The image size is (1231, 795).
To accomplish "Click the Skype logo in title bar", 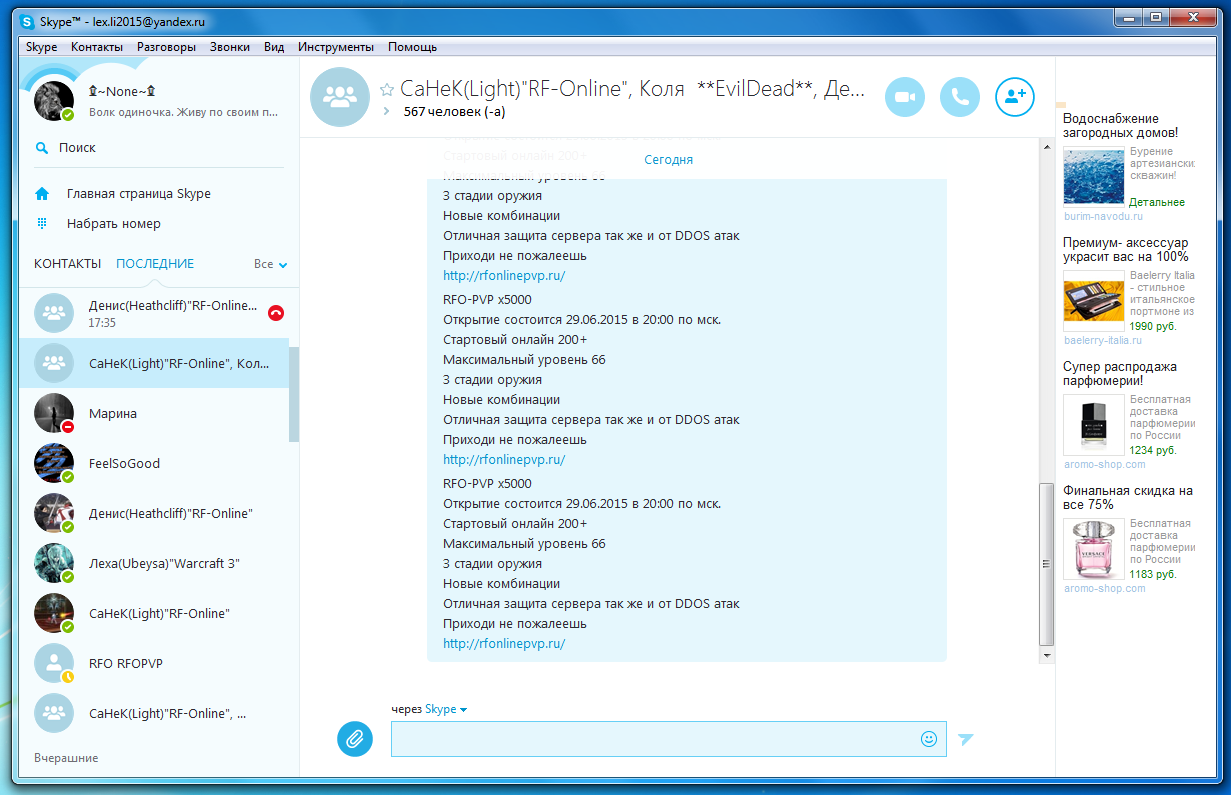I will (x=28, y=20).
